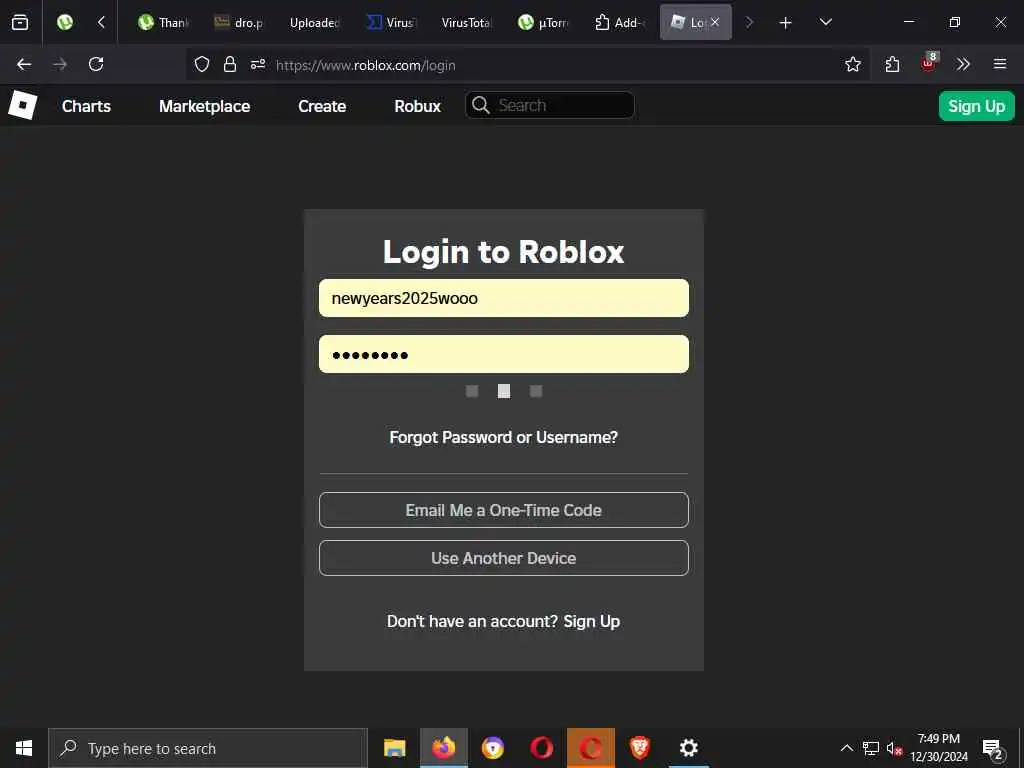The image size is (1024, 768).
Task: Click the muted volume tray icon
Action: pyautogui.click(x=894, y=749)
